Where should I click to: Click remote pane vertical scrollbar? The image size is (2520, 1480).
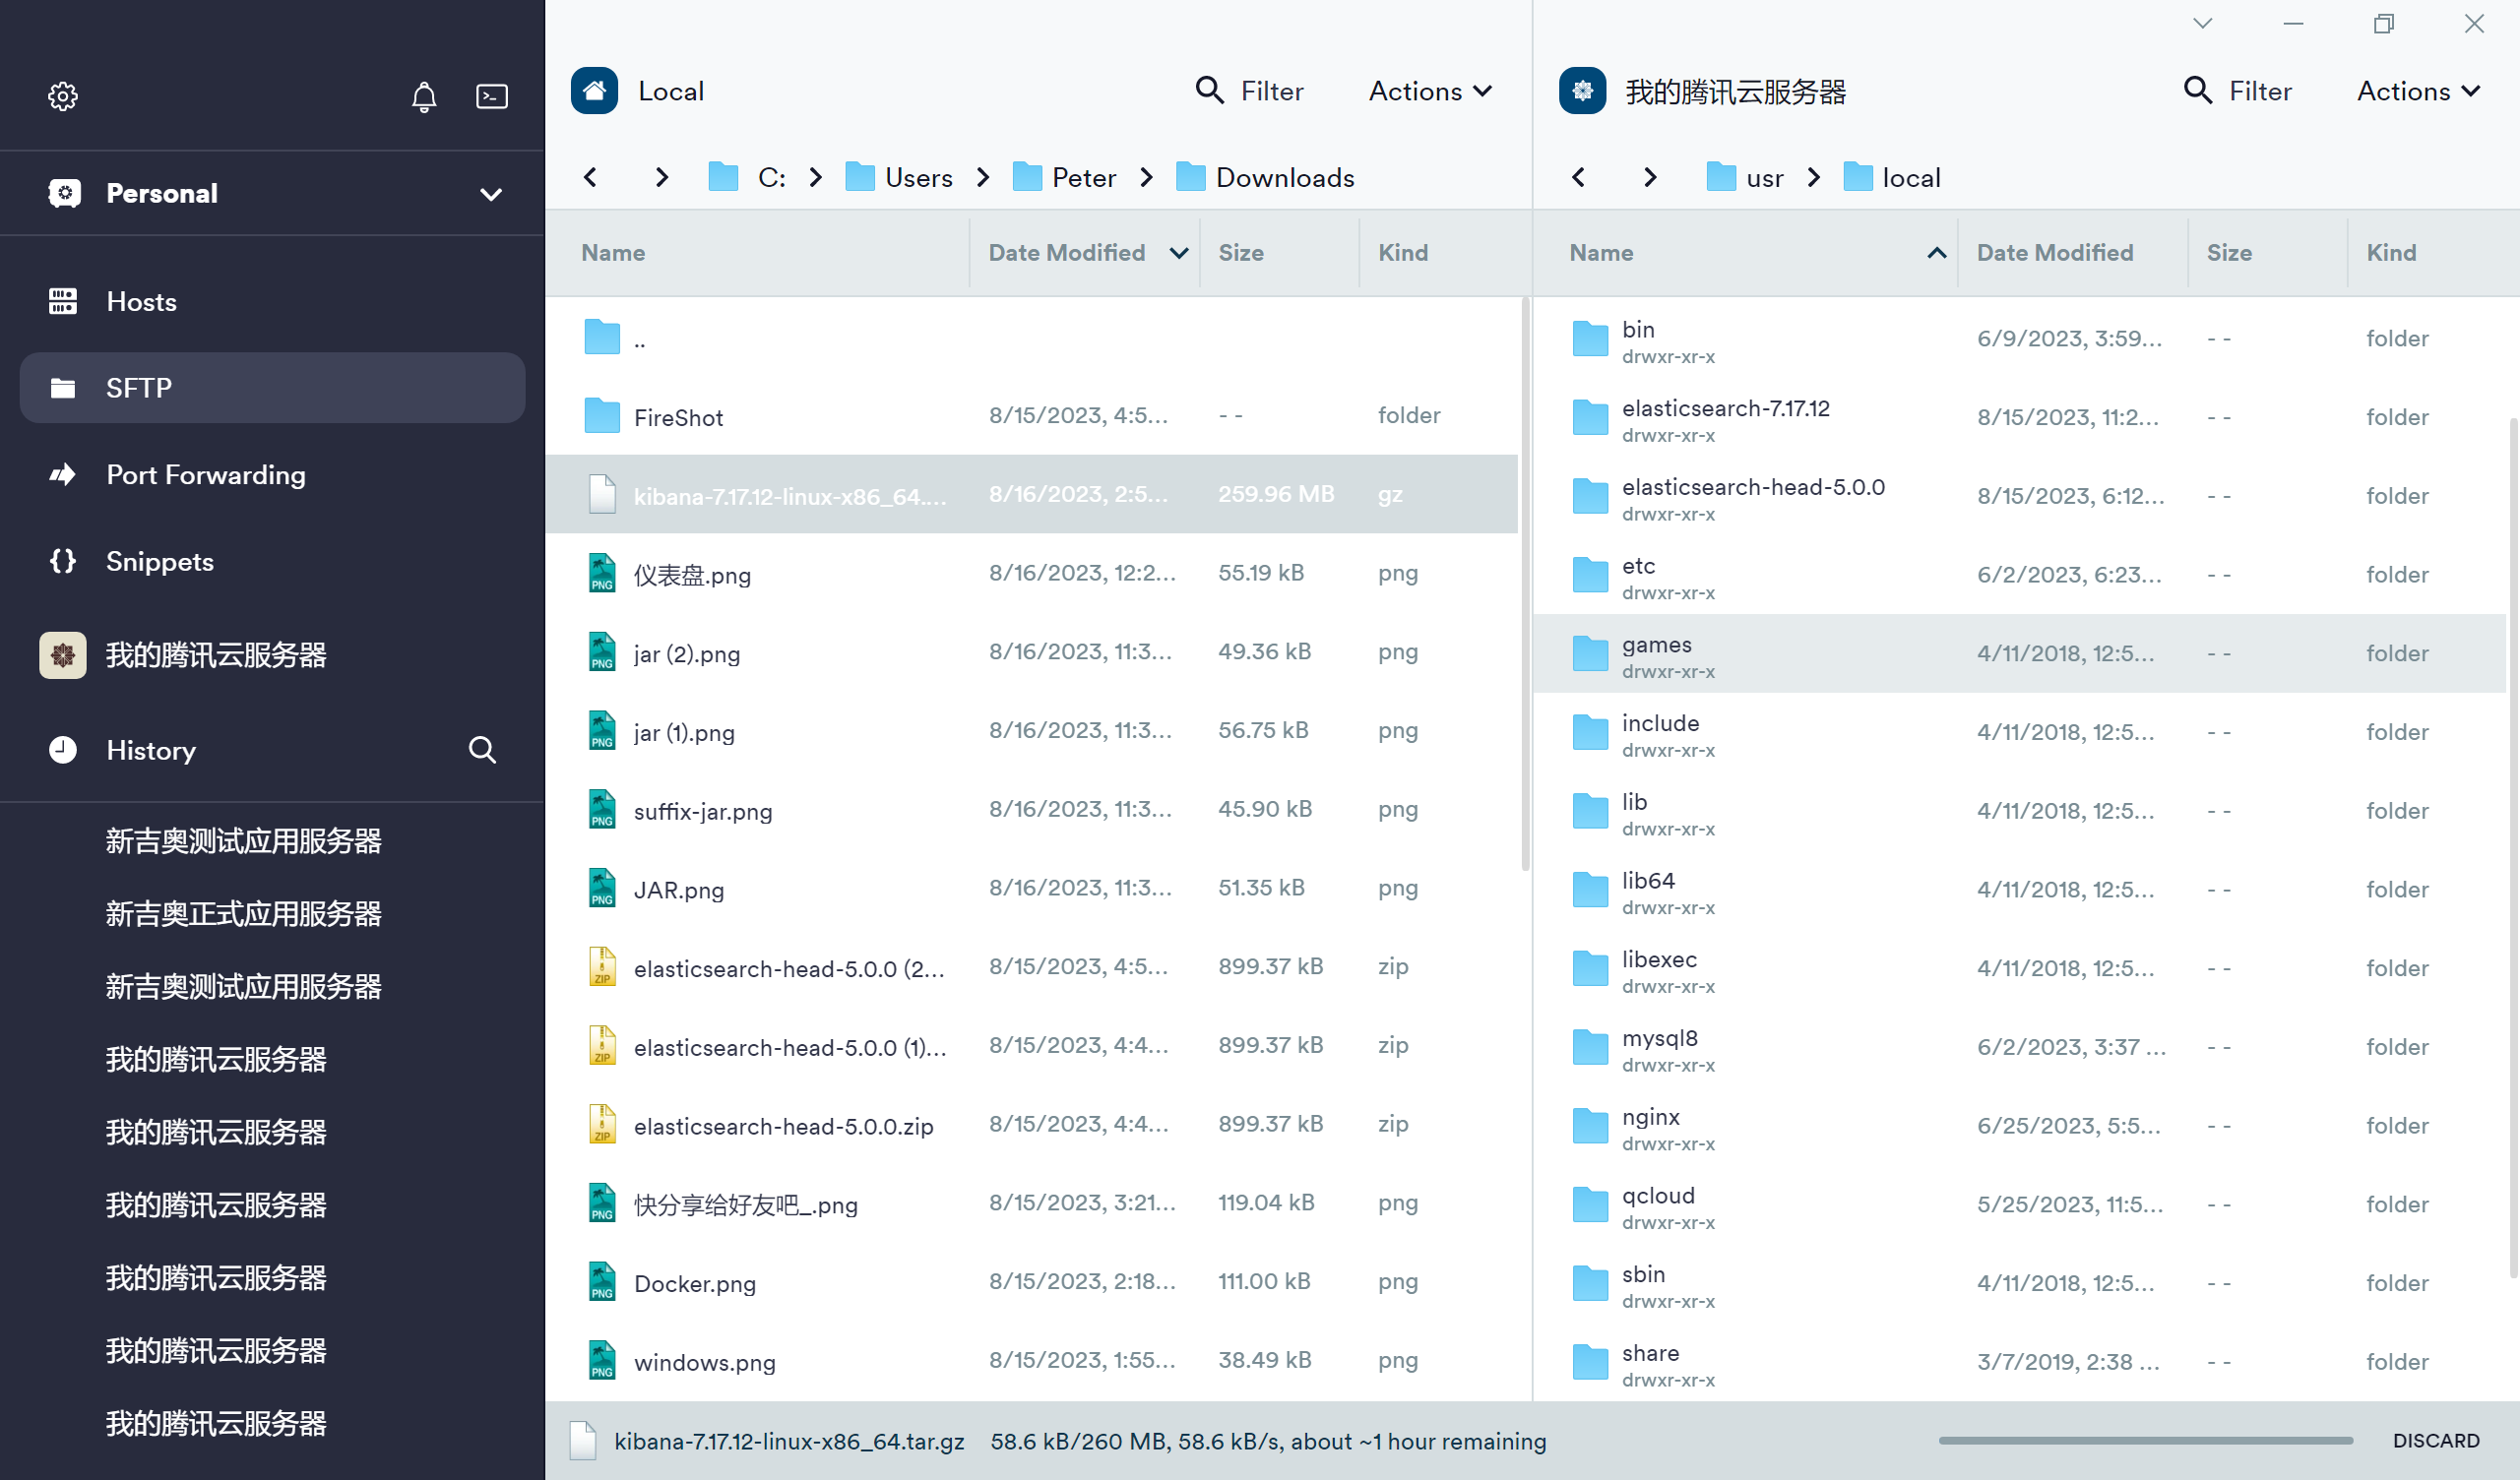coord(2513,848)
